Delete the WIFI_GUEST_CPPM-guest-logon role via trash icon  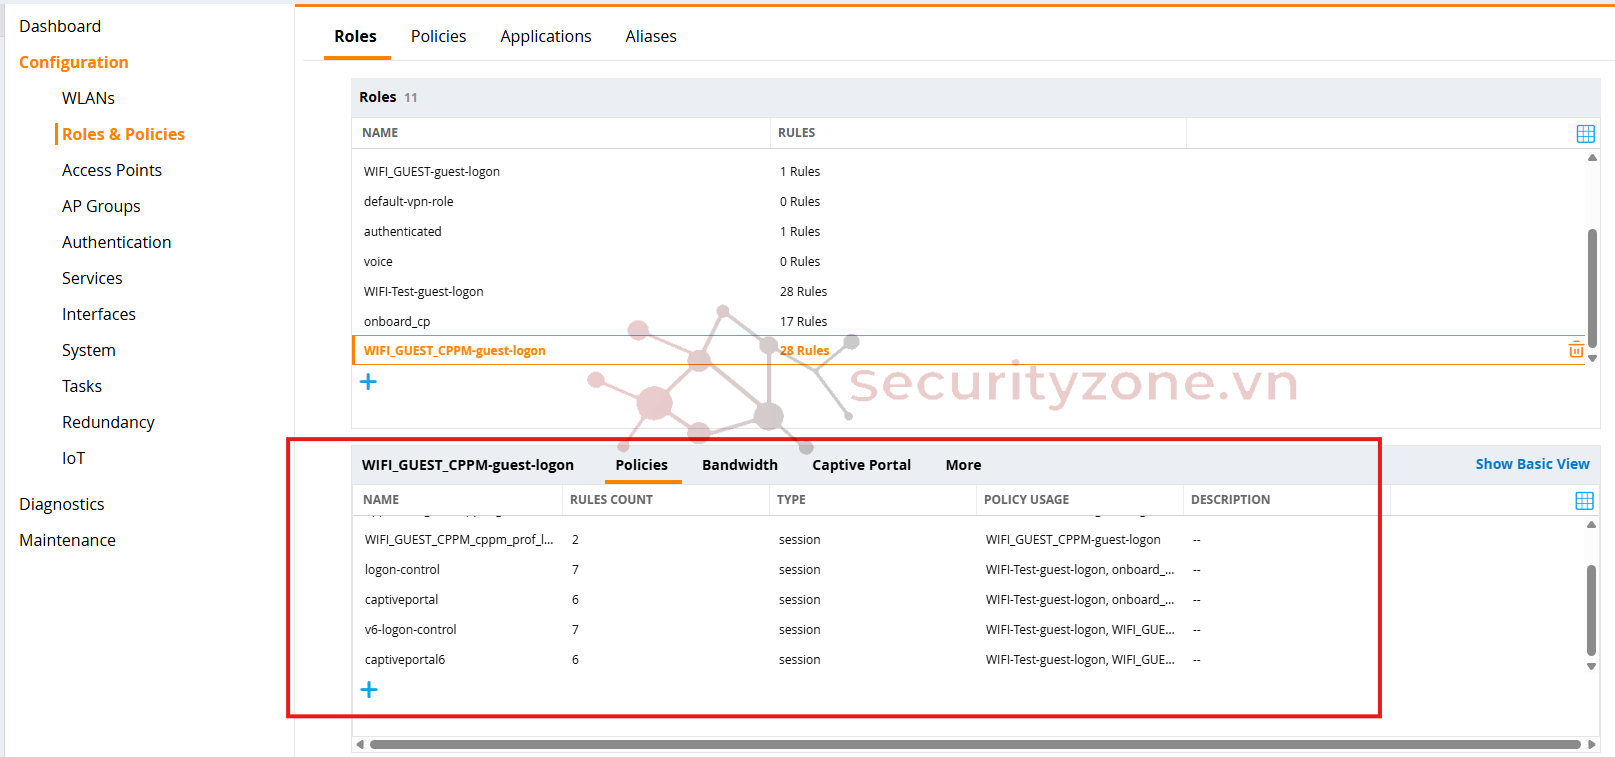tap(1575, 350)
